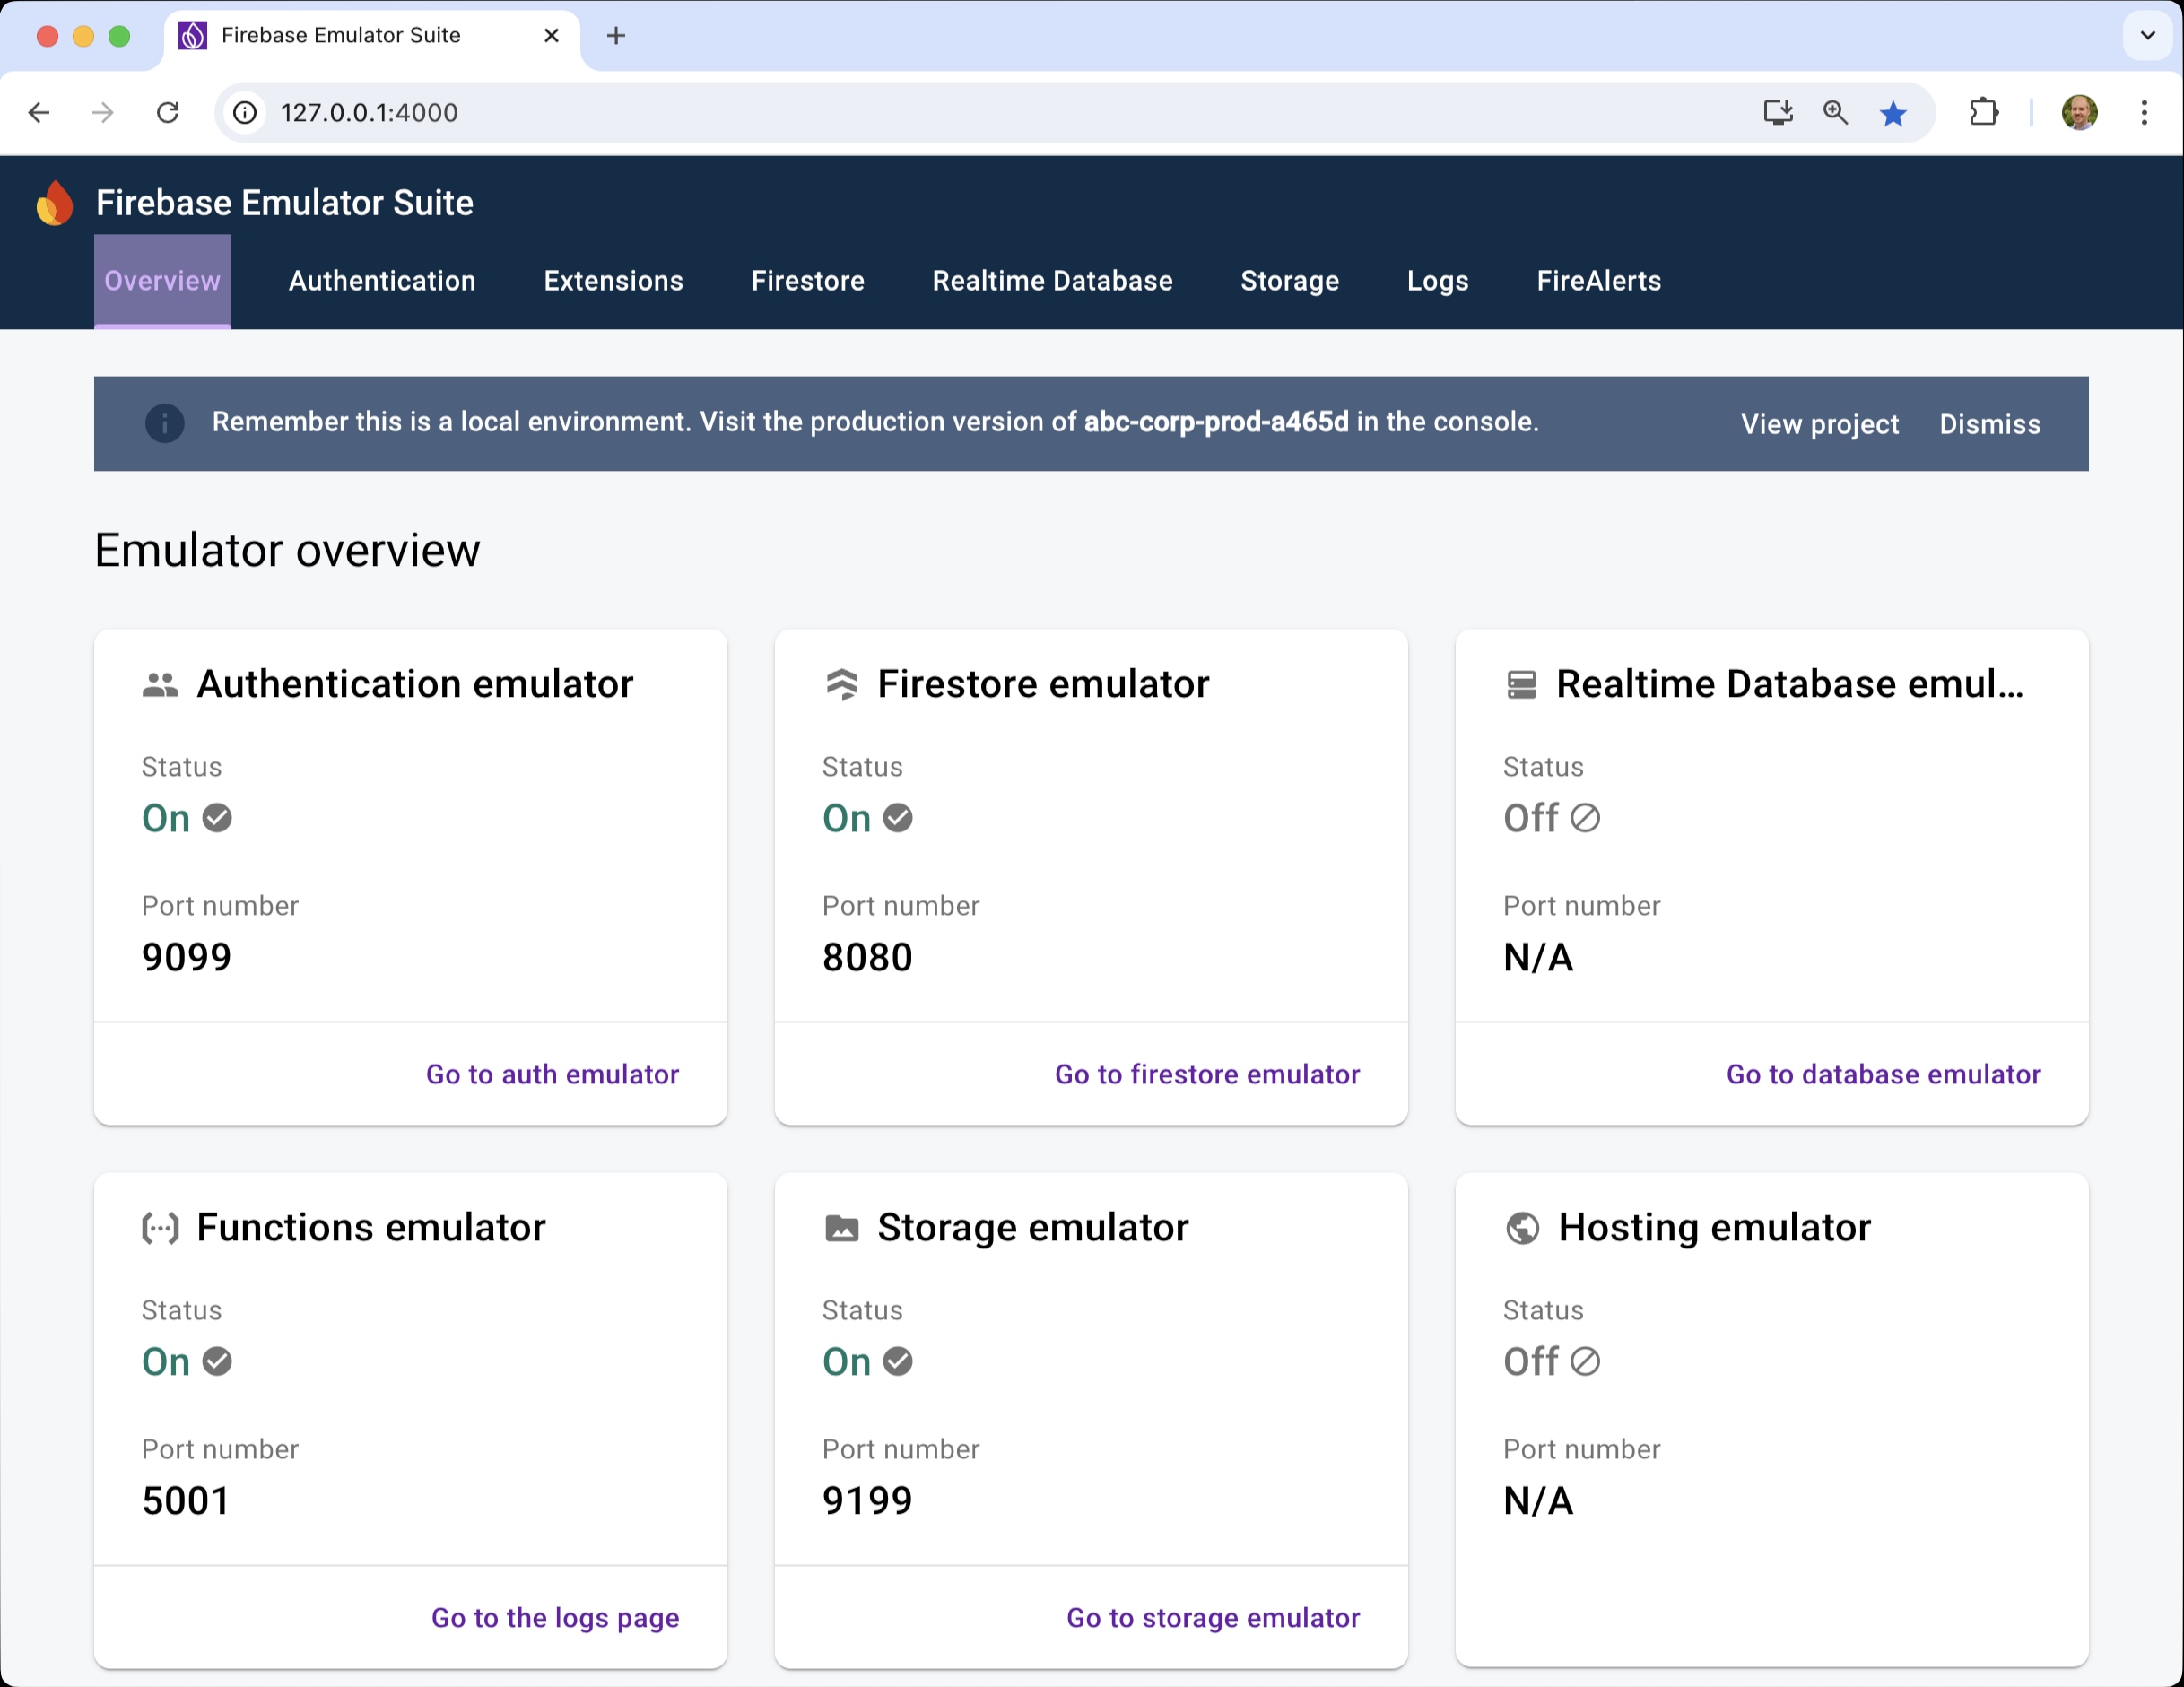Click Go to firestore emulator link

(x=1207, y=1074)
